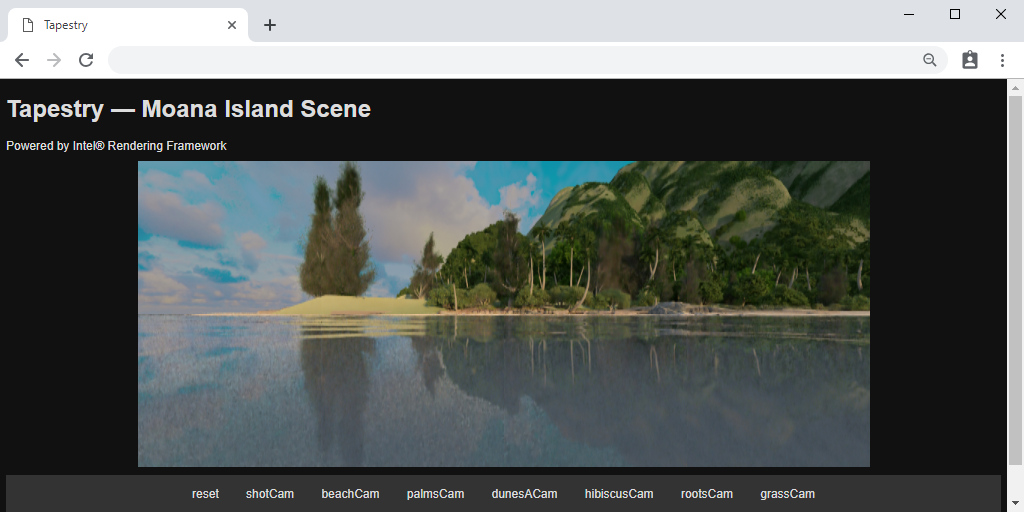Switch to shotCam view
This screenshot has height=512, width=1024.
pos(270,494)
